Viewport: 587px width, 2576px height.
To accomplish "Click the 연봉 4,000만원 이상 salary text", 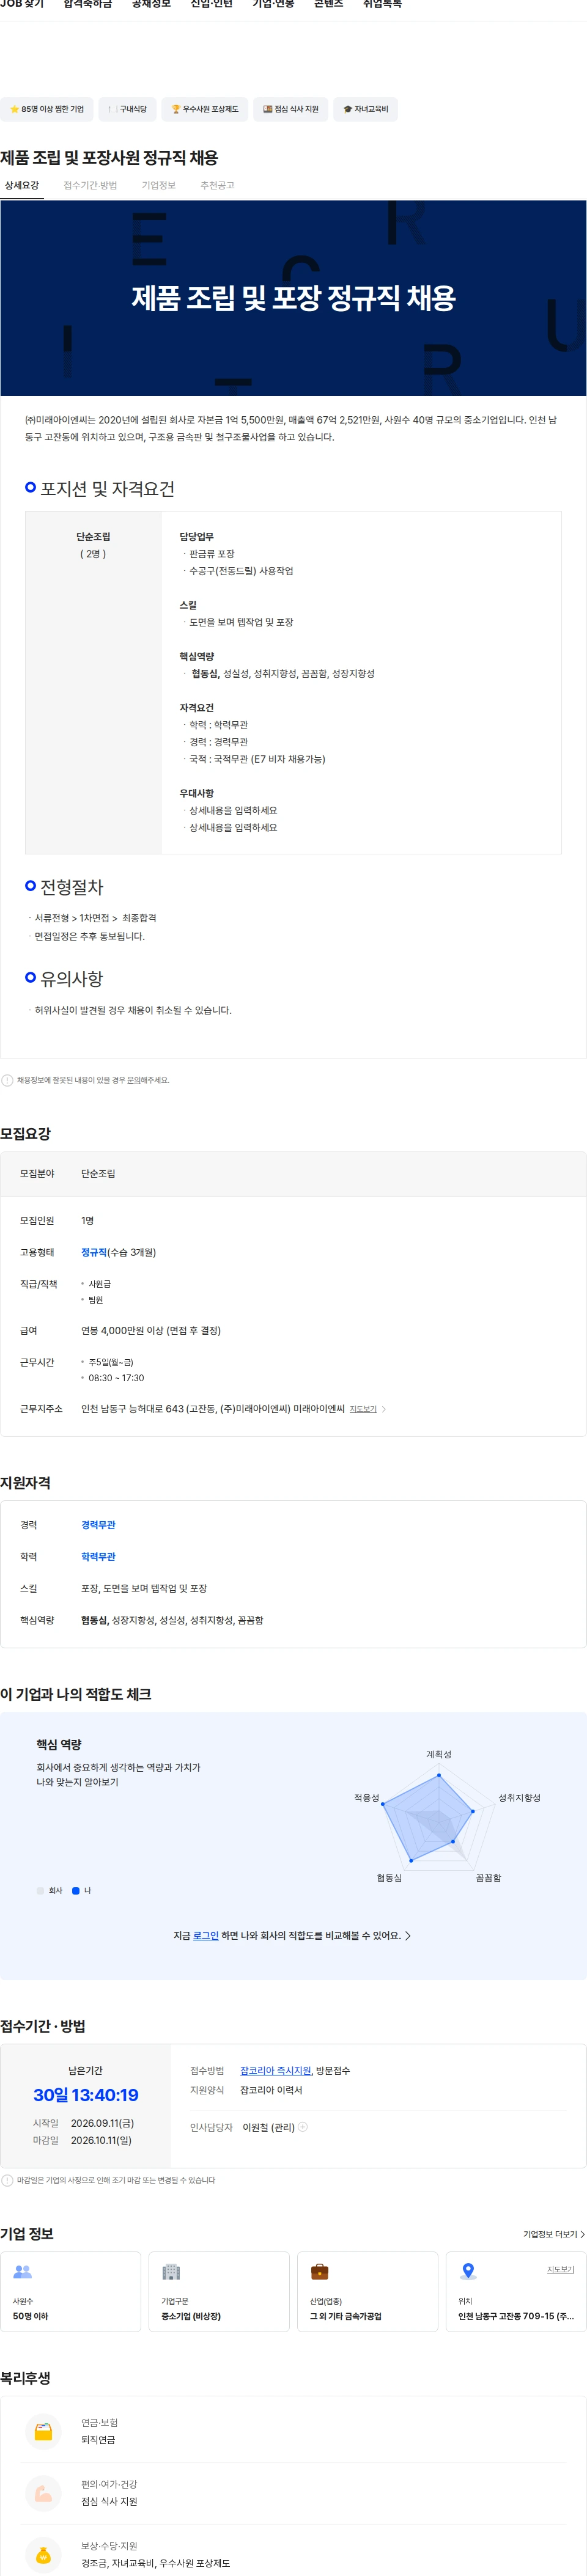I will click(x=151, y=1330).
